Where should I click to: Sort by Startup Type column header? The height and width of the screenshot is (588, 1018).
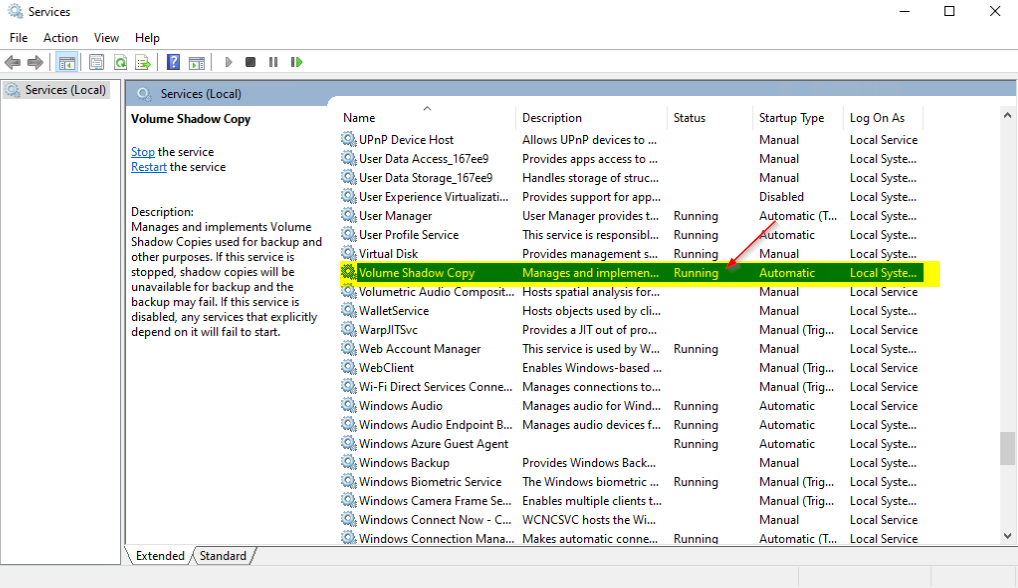pyautogui.click(x=798, y=117)
